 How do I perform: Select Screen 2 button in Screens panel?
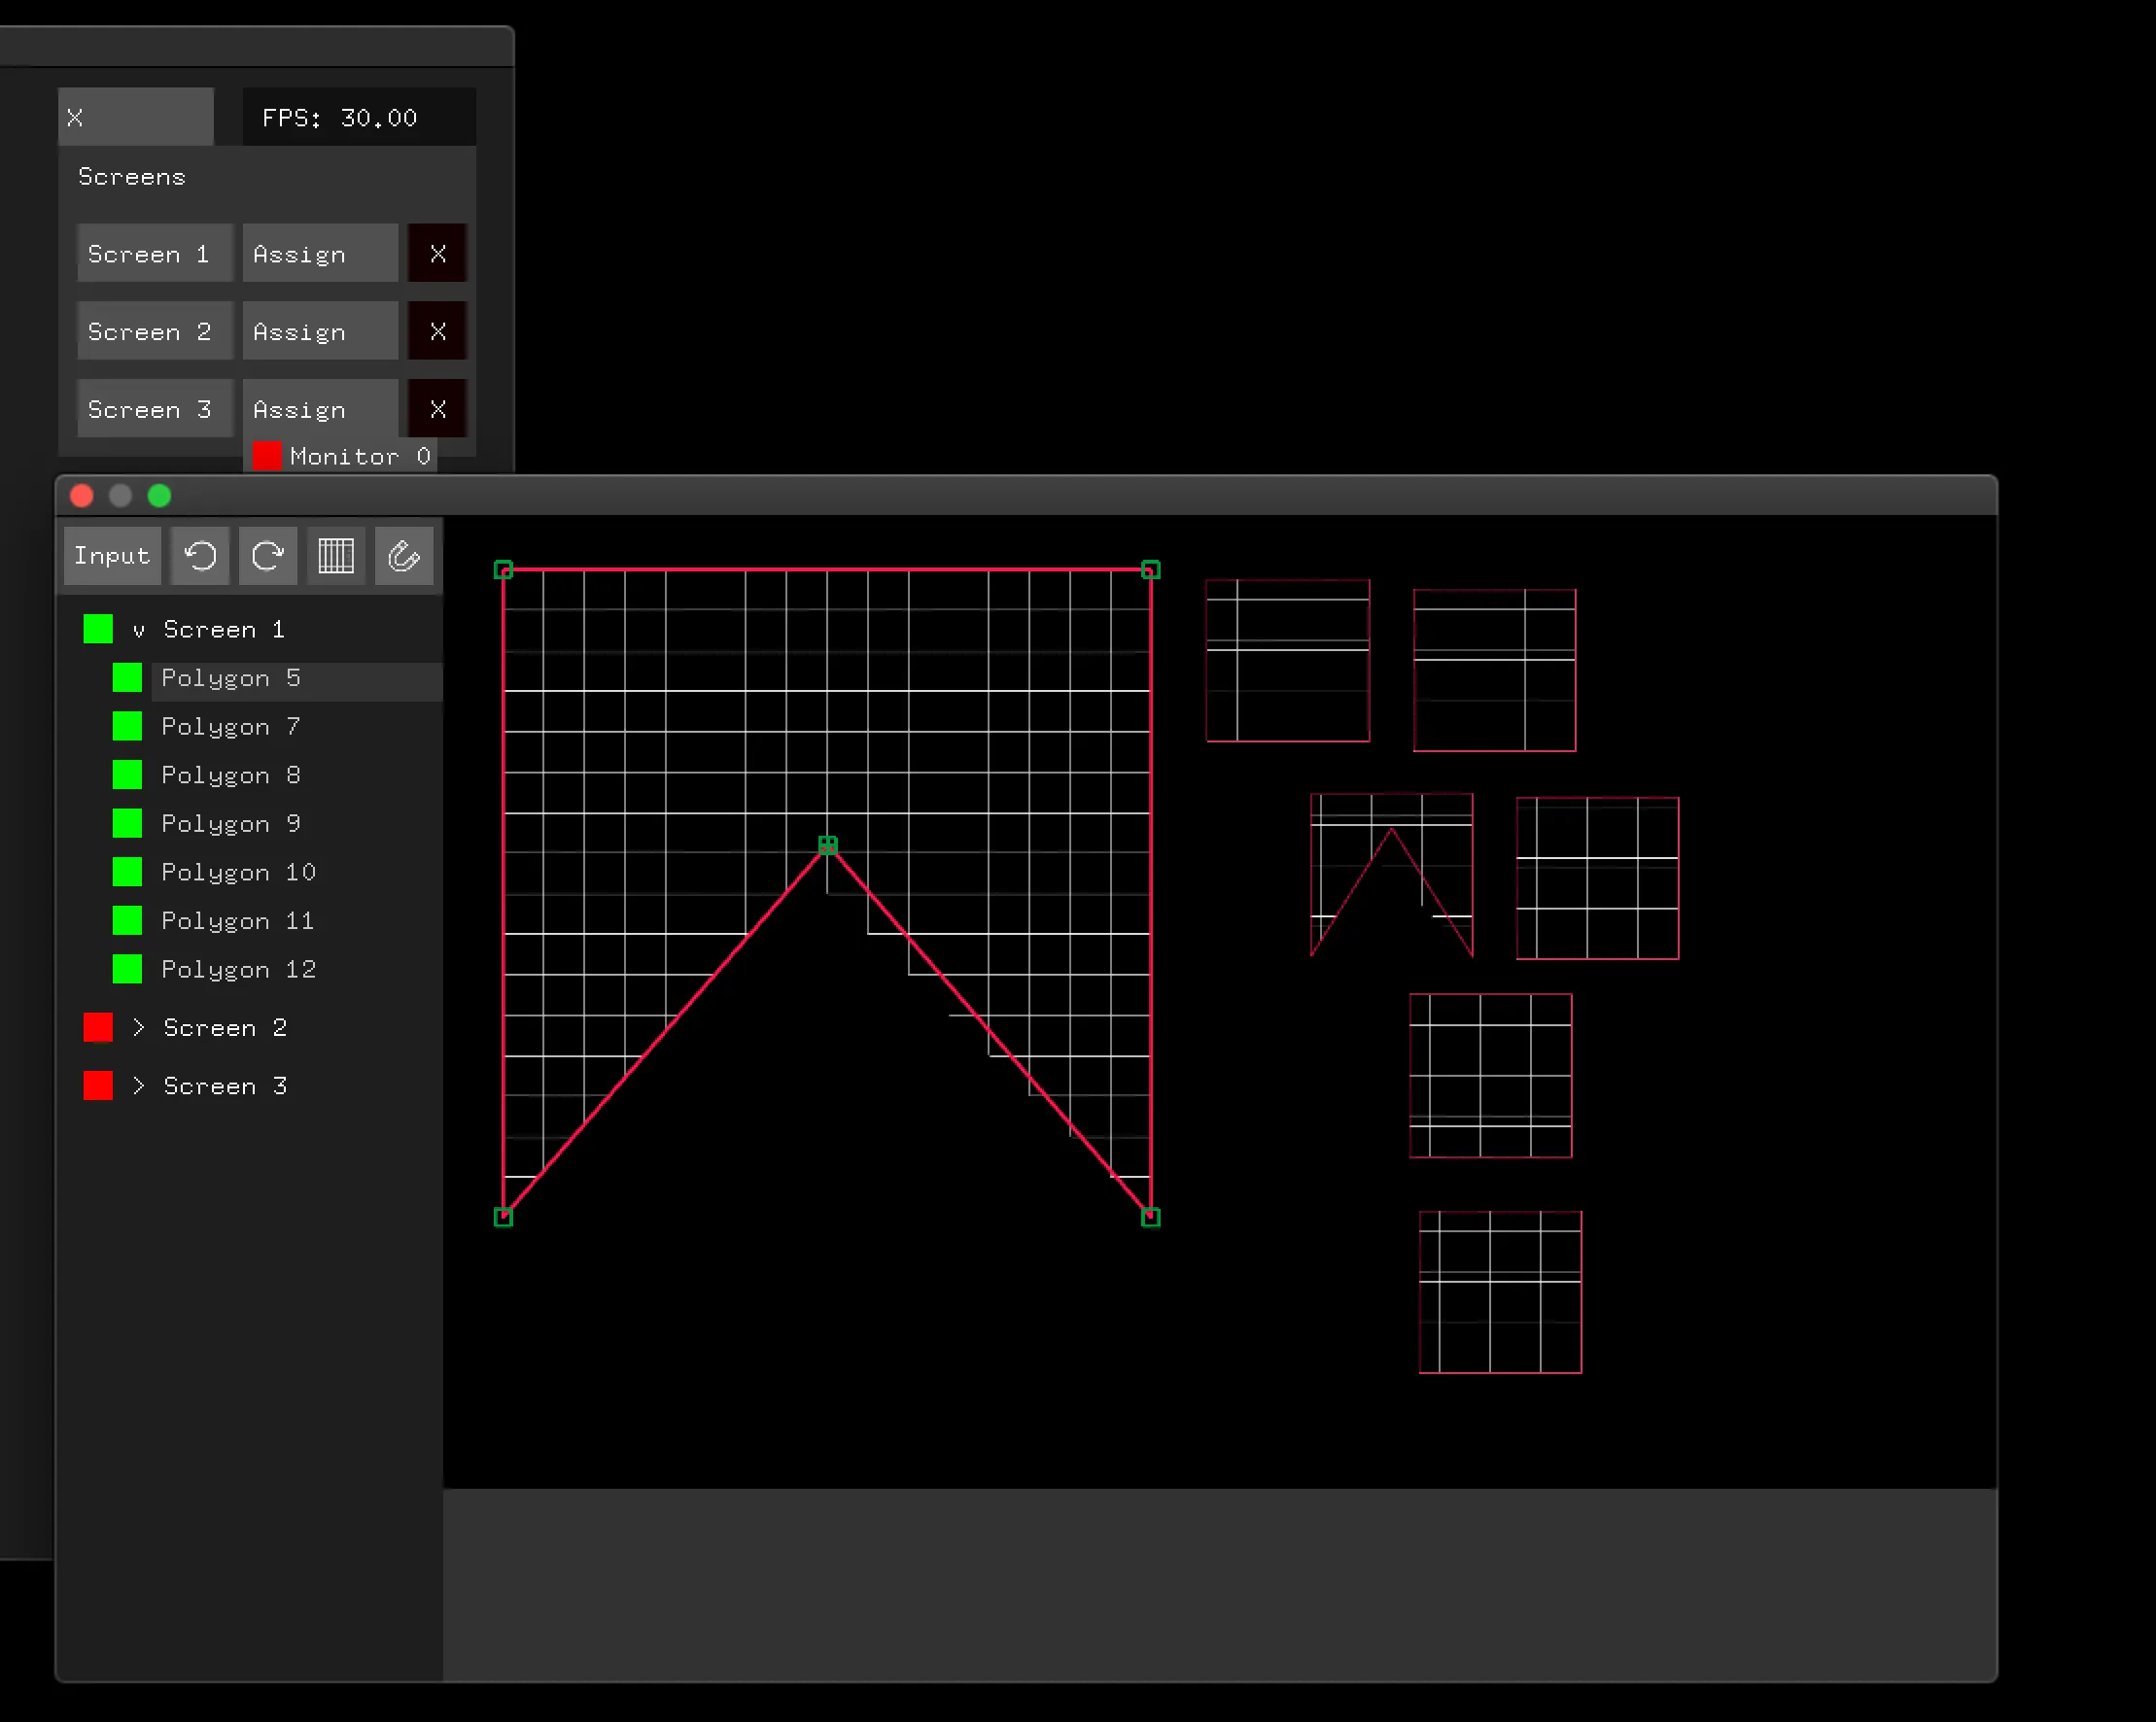(155, 332)
